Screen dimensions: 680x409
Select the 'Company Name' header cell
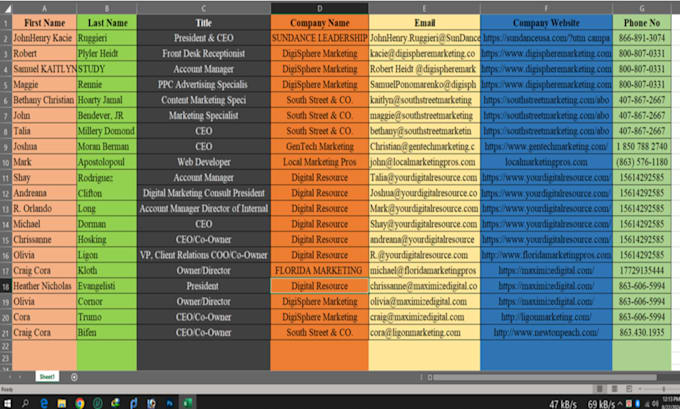pyautogui.click(x=320, y=23)
